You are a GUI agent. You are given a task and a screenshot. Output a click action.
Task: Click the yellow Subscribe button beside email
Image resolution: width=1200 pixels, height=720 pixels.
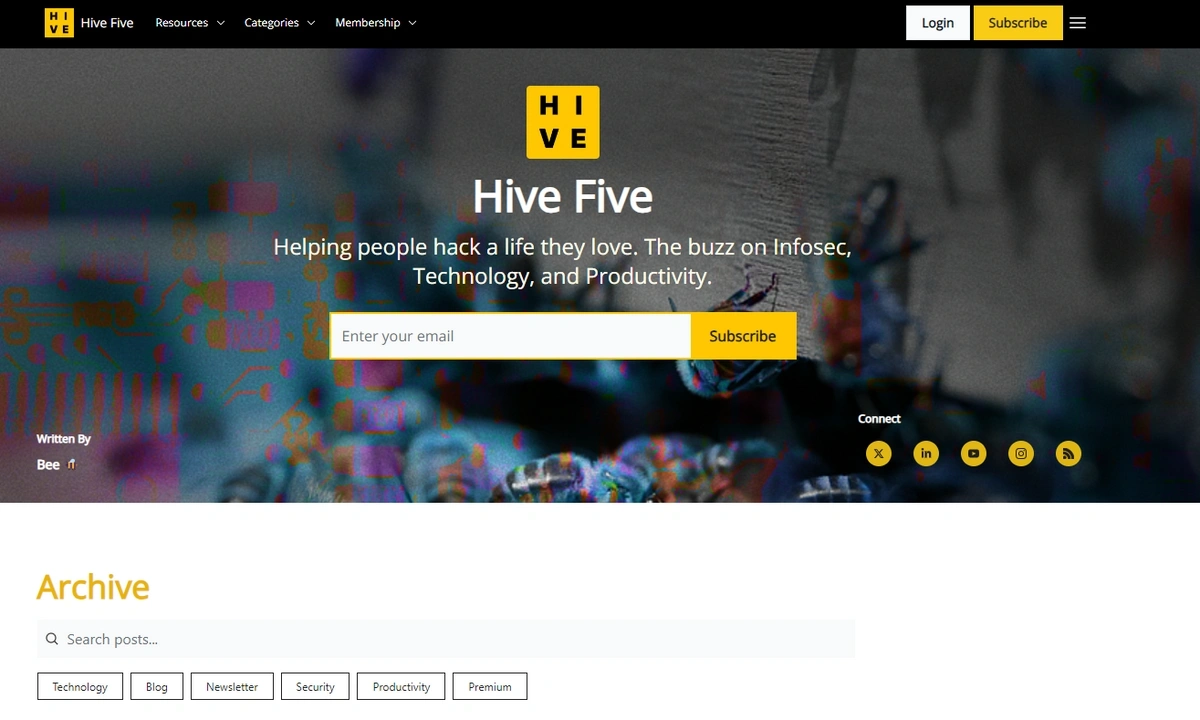[x=743, y=336]
